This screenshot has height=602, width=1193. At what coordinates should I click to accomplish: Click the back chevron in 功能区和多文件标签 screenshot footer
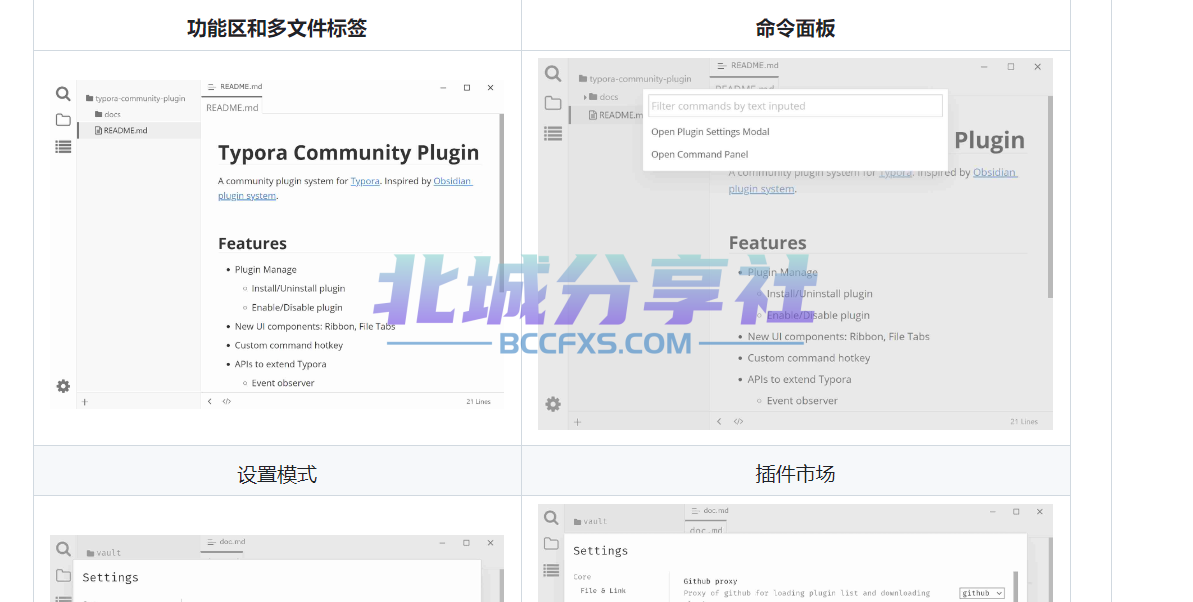(x=209, y=401)
